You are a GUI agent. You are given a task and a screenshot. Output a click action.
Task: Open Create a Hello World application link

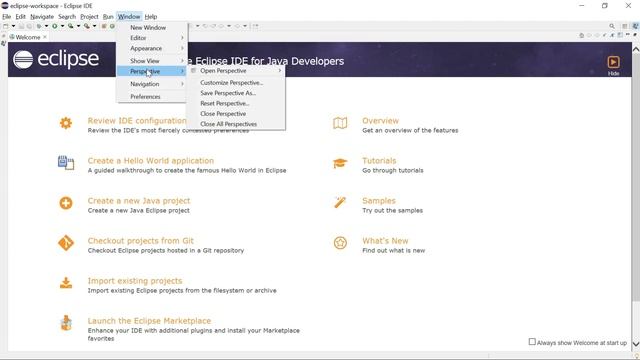[151, 160]
